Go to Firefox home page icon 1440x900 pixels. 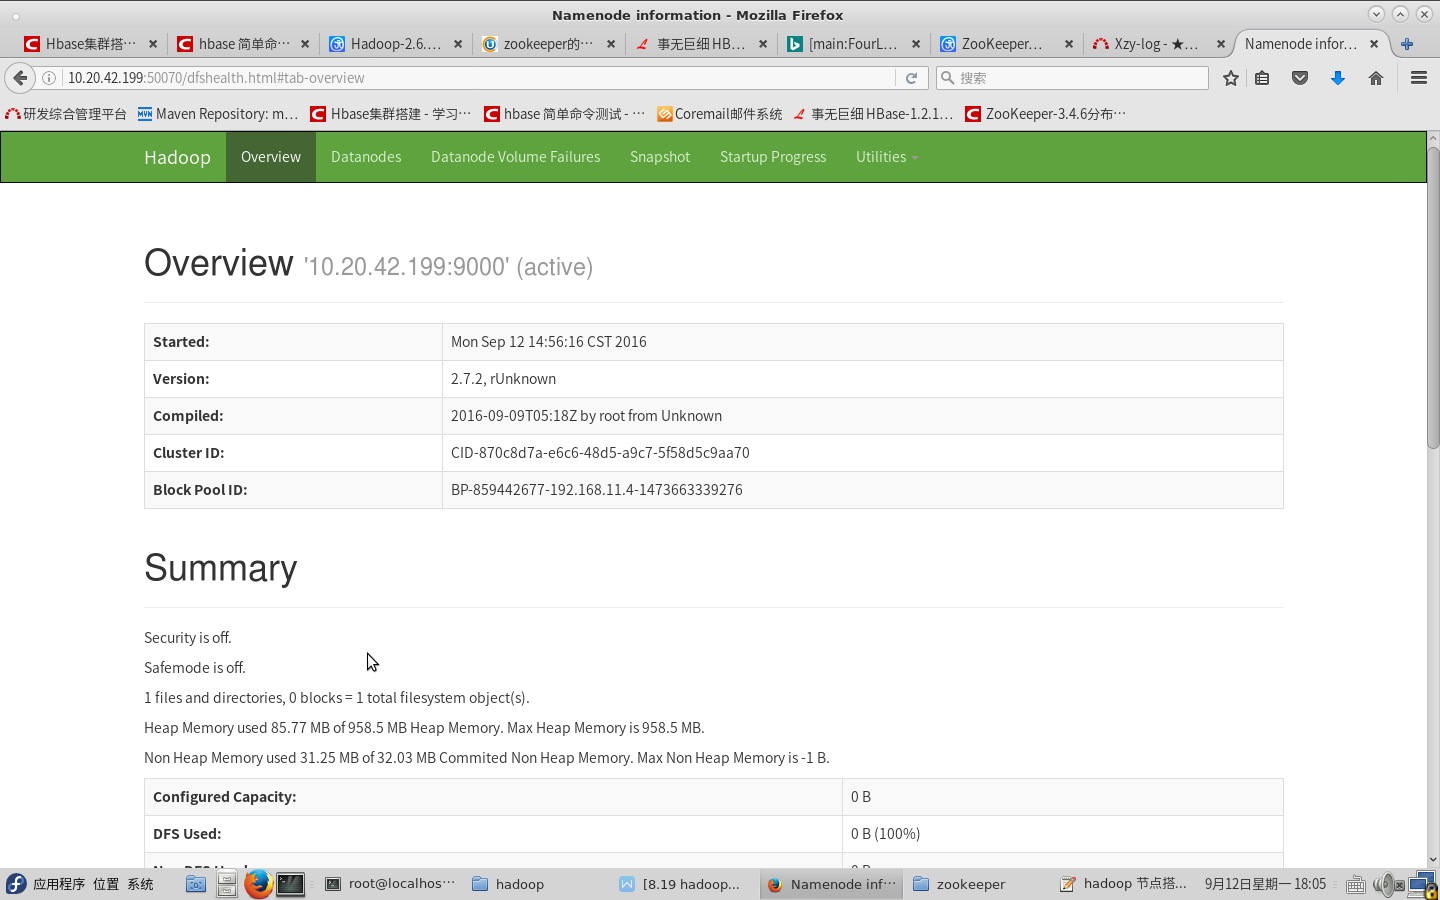click(x=1376, y=78)
